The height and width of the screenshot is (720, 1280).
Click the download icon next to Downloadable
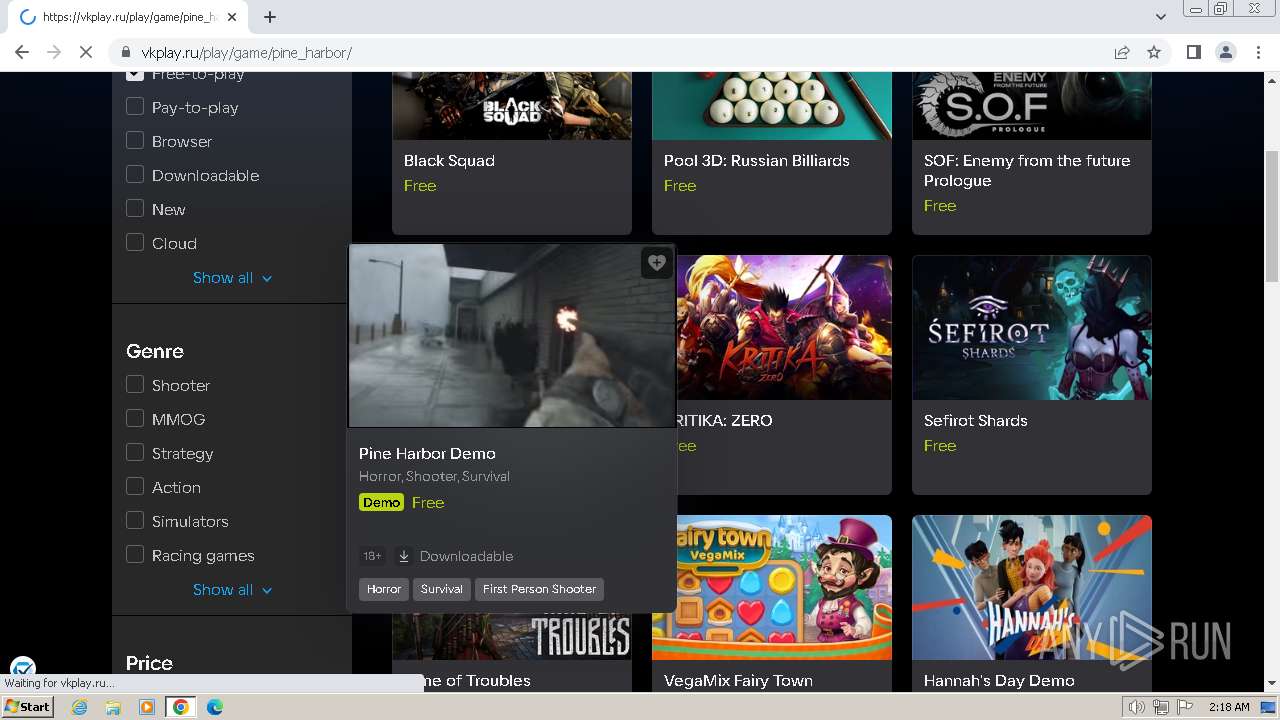tap(404, 556)
